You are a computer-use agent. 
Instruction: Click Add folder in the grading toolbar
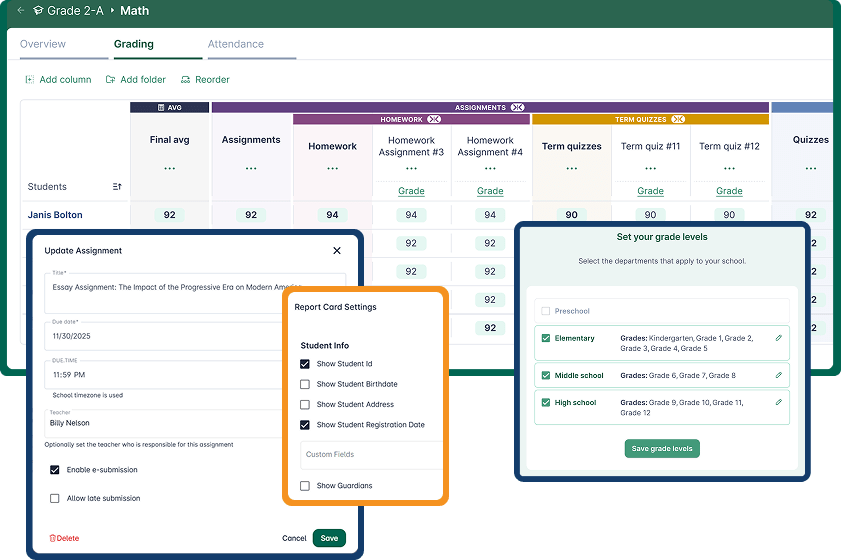click(x=136, y=80)
